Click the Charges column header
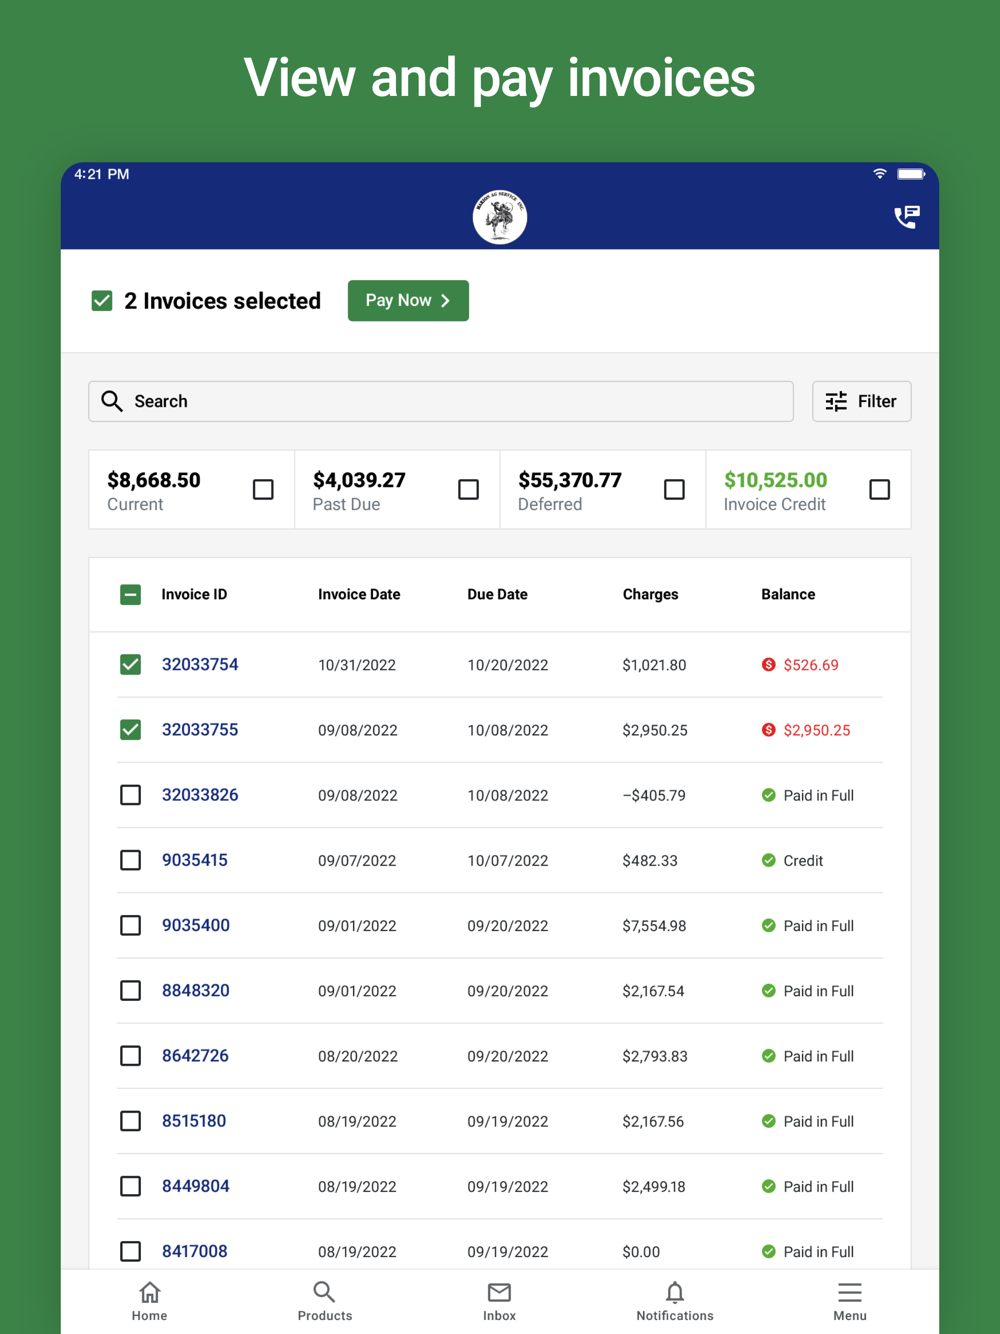Image resolution: width=1000 pixels, height=1334 pixels. coord(650,595)
